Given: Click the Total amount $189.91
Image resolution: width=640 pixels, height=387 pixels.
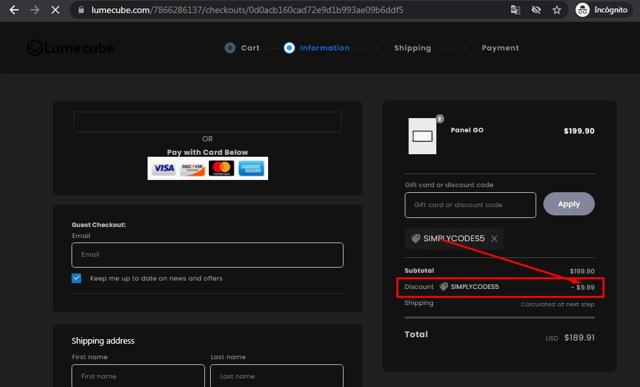Looking at the screenshot, I should 579,338.
